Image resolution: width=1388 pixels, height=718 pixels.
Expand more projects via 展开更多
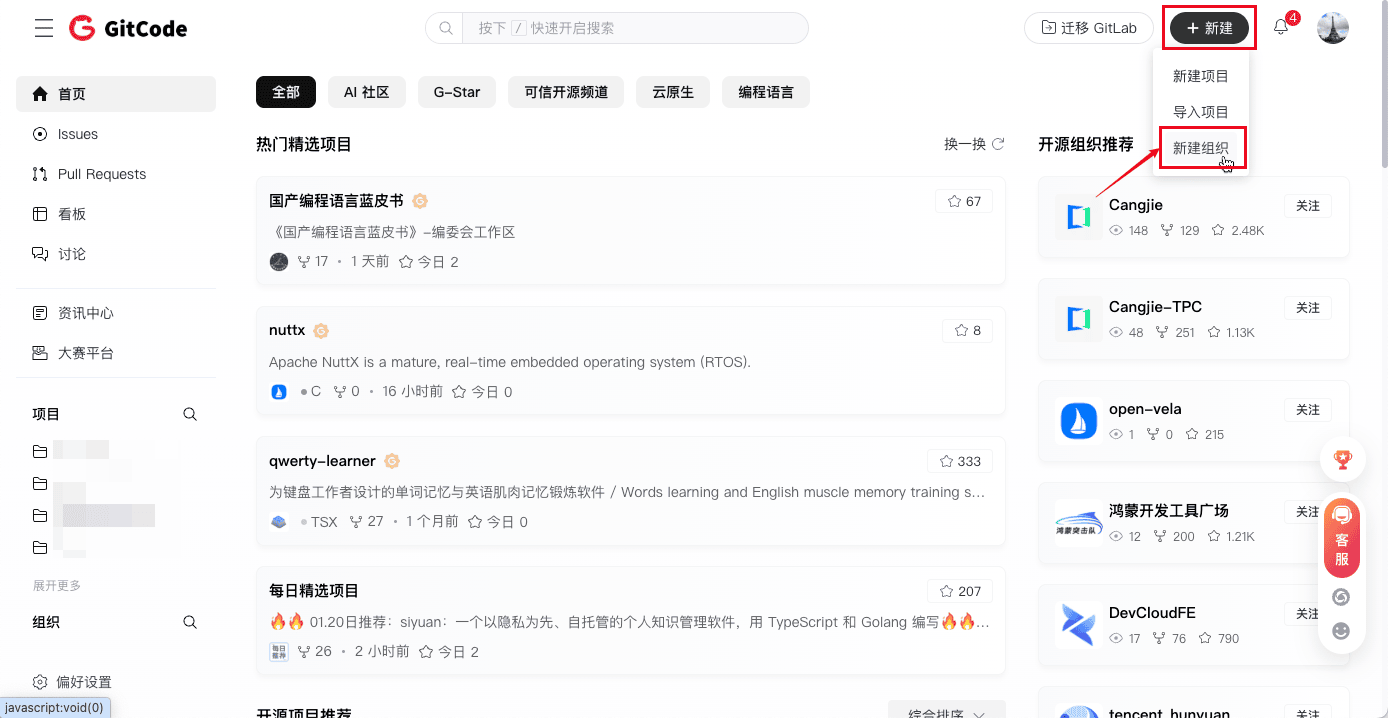[57, 585]
